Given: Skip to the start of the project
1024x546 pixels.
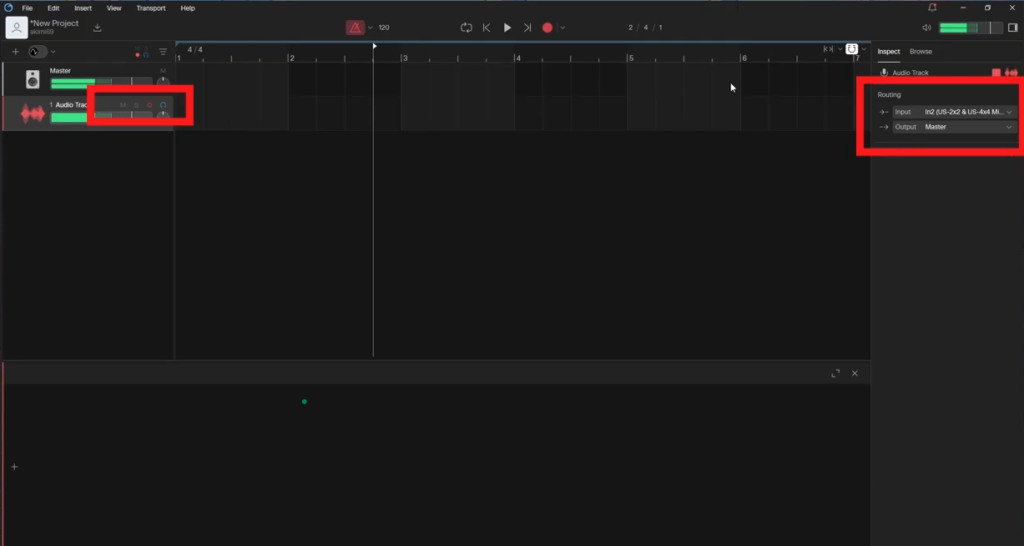Looking at the screenshot, I should click(486, 28).
